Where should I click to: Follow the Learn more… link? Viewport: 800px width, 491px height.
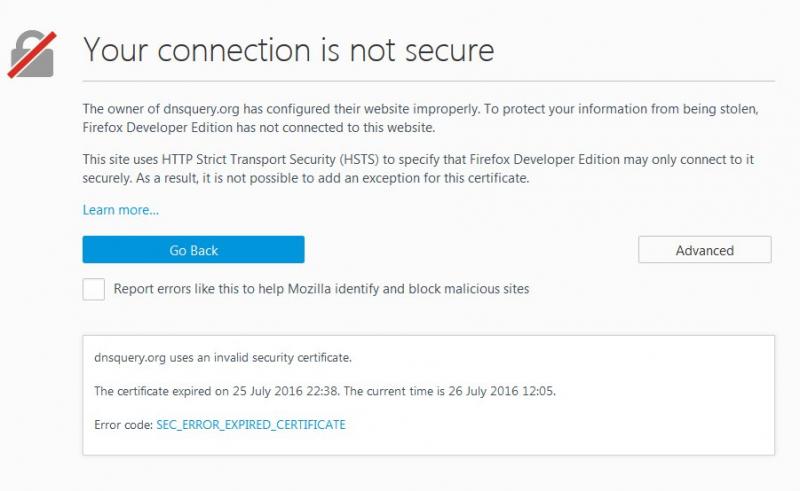[x=120, y=210]
